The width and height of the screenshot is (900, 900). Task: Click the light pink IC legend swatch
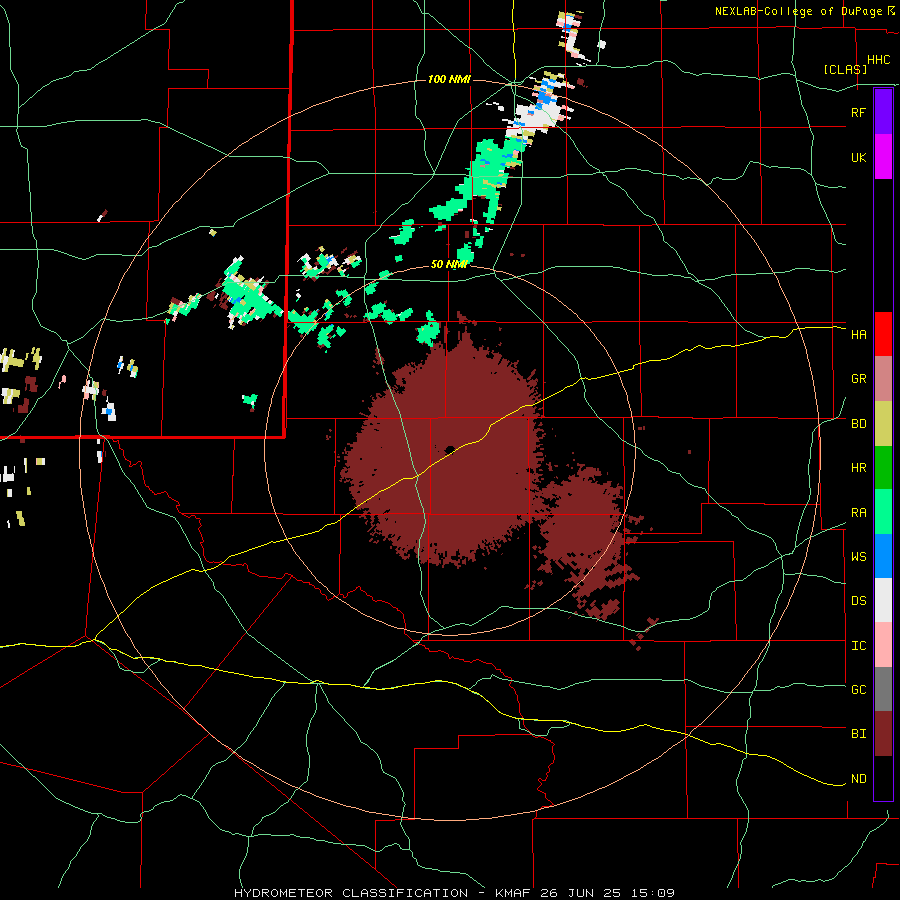pyautogui.click(x=883, y=645)
